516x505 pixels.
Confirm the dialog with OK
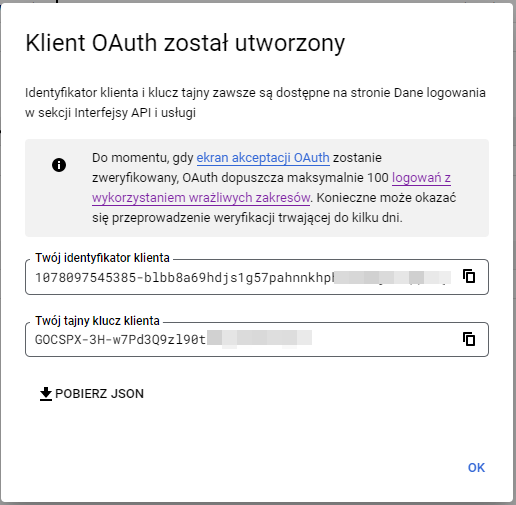[x=476, y=468]
